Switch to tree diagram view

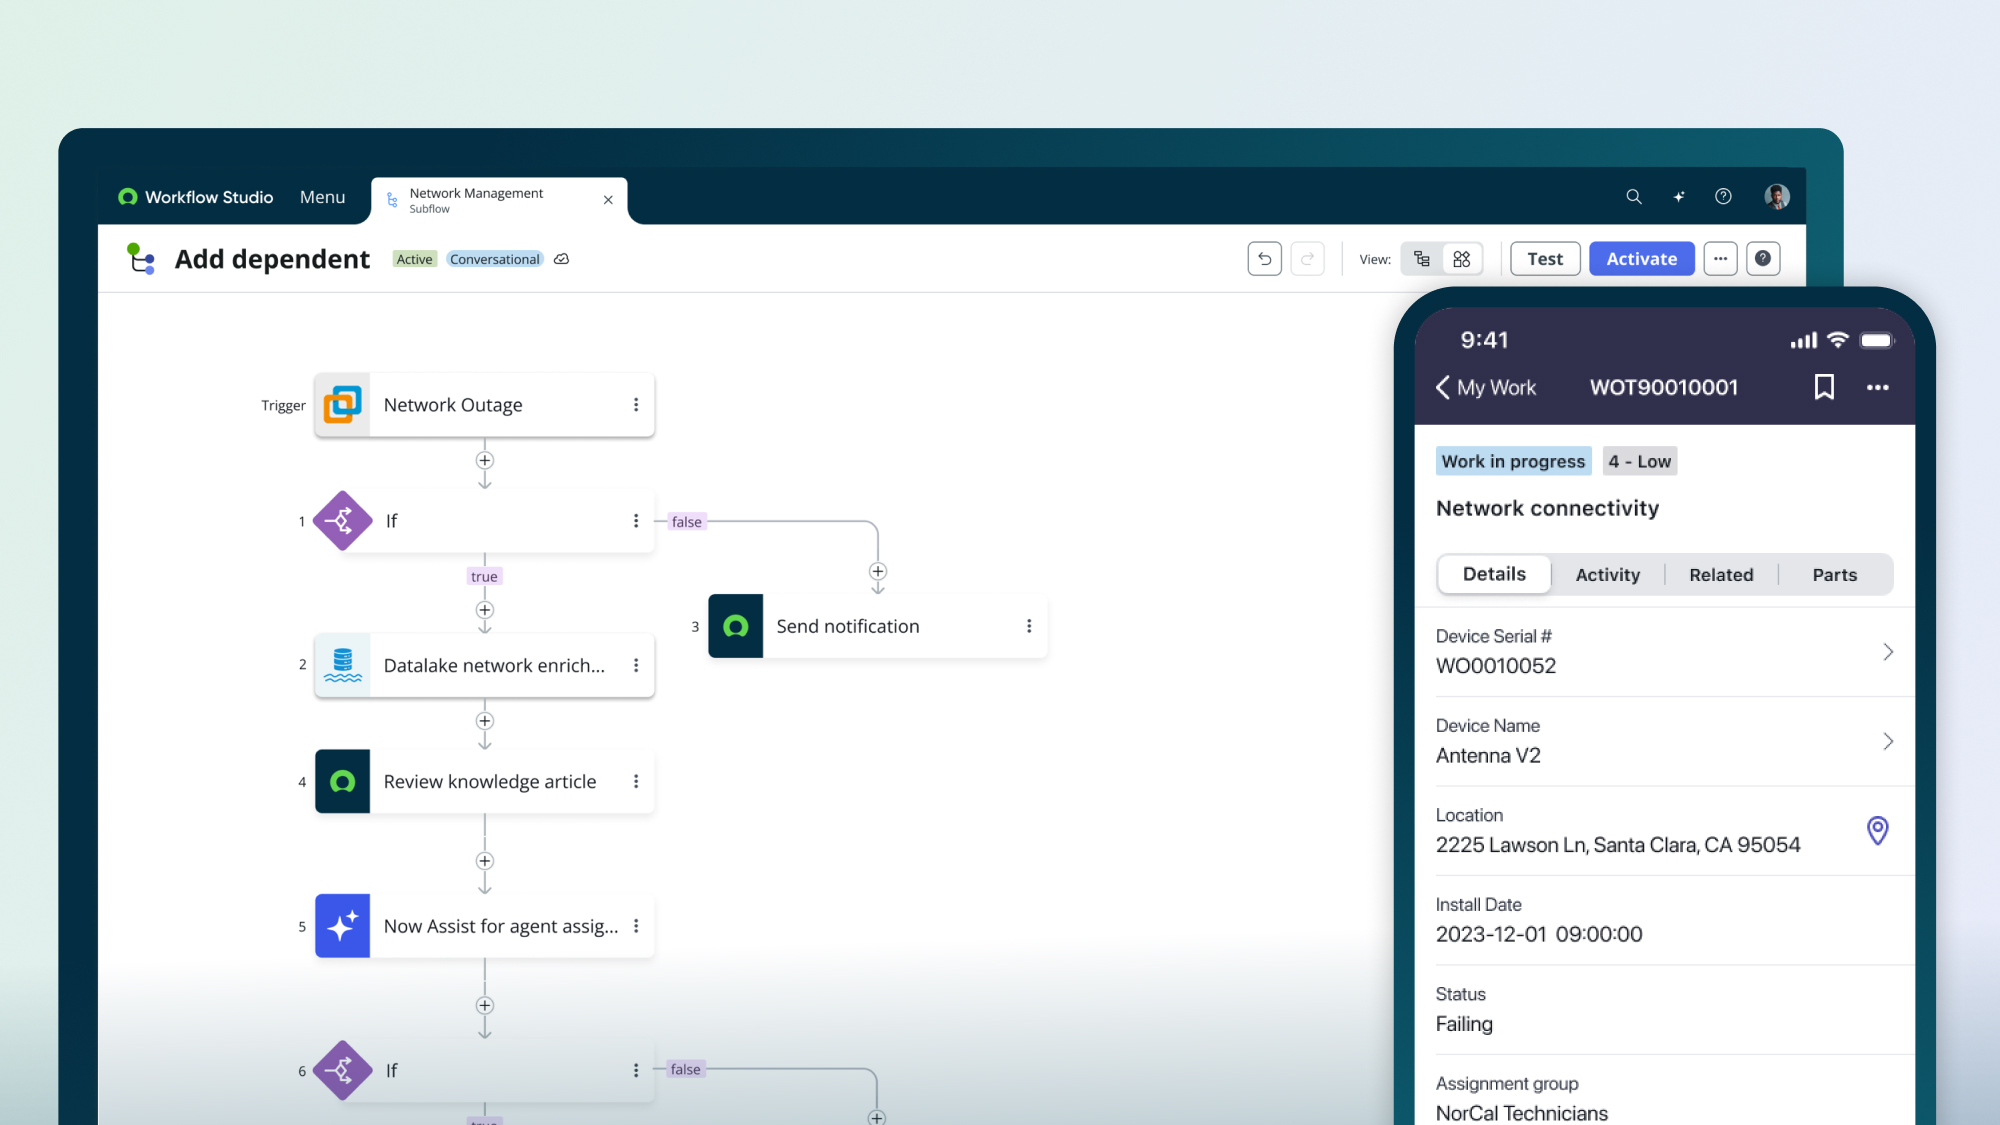click(1422, 259)
